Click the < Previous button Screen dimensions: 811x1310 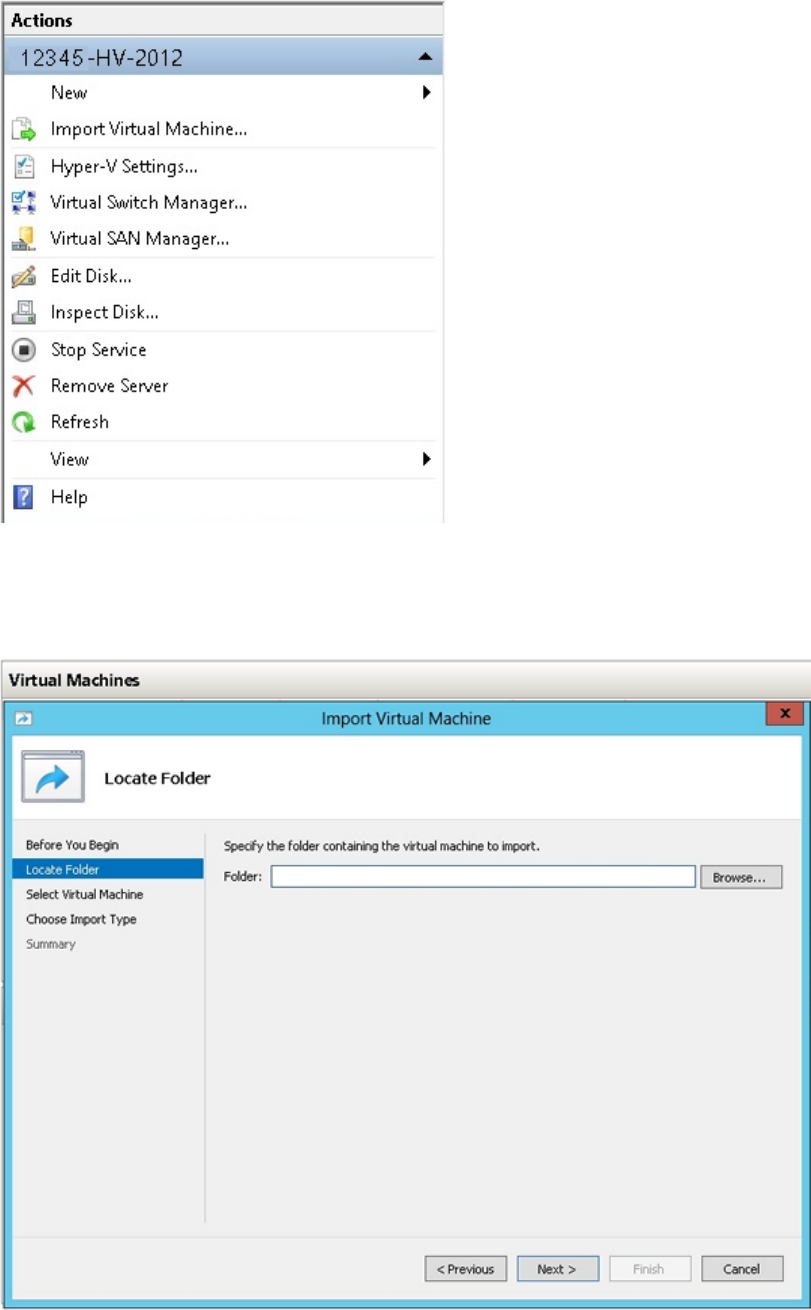[x=466, y=1269]
